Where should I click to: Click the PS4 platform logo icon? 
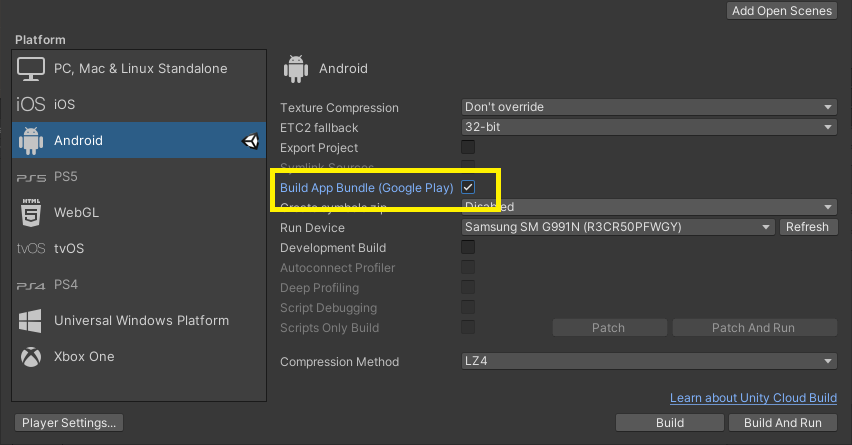[x=31, y=285]
